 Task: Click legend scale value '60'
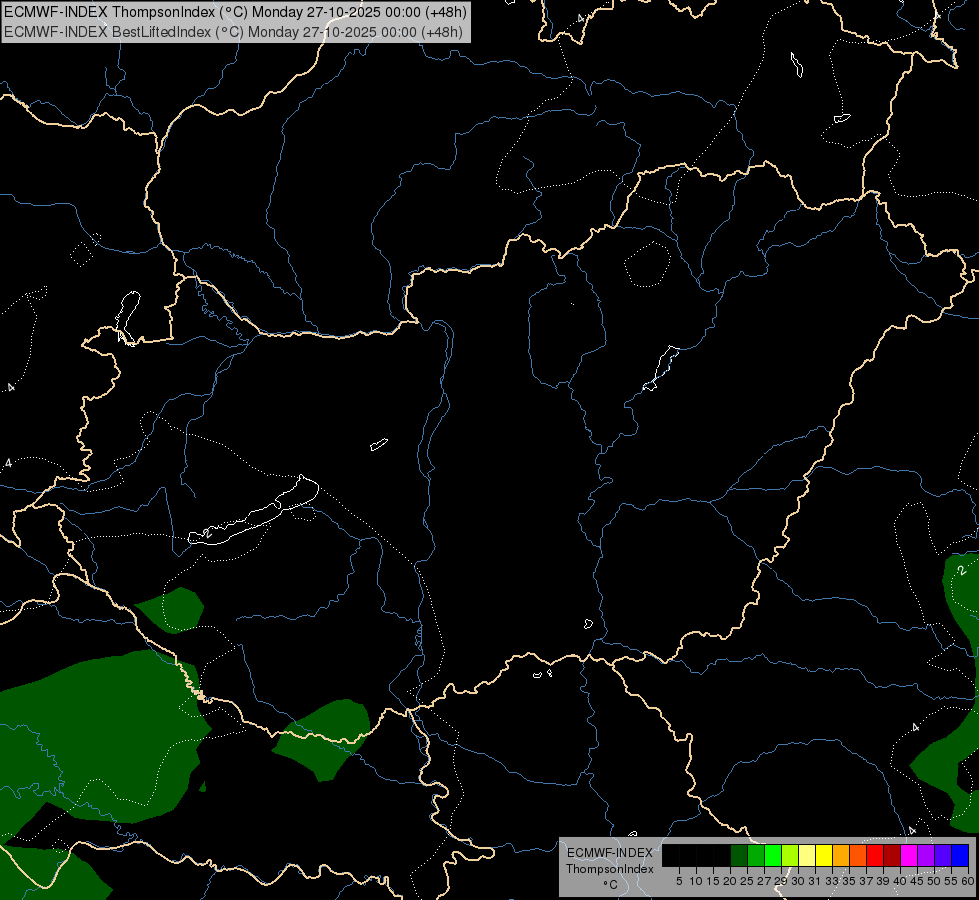[968, 881]
